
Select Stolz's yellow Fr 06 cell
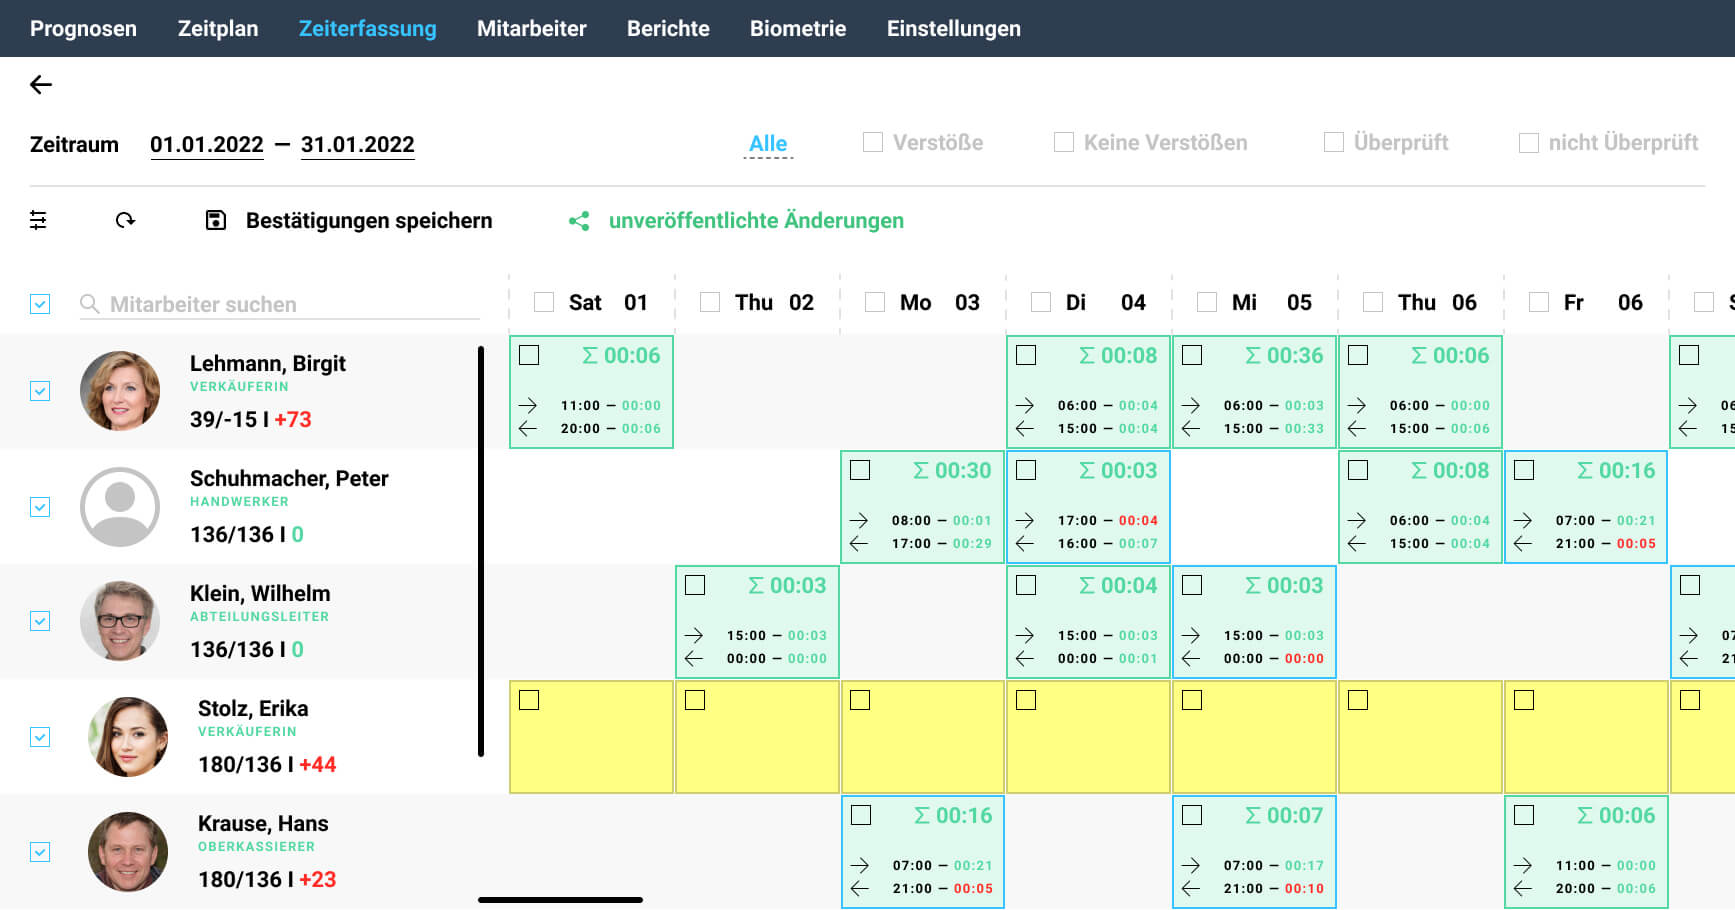tap(1586, 737)
